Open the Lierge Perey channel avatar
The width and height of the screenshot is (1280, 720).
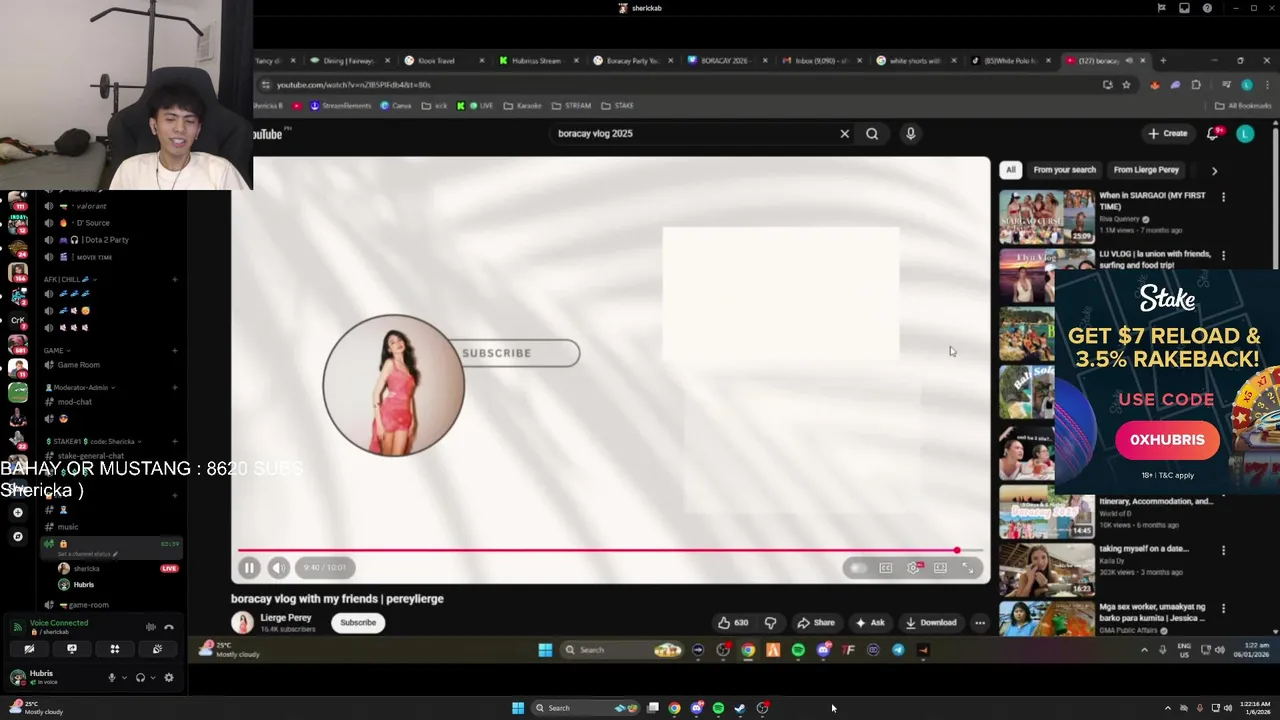pyautogui.click(x=243, y=622)
